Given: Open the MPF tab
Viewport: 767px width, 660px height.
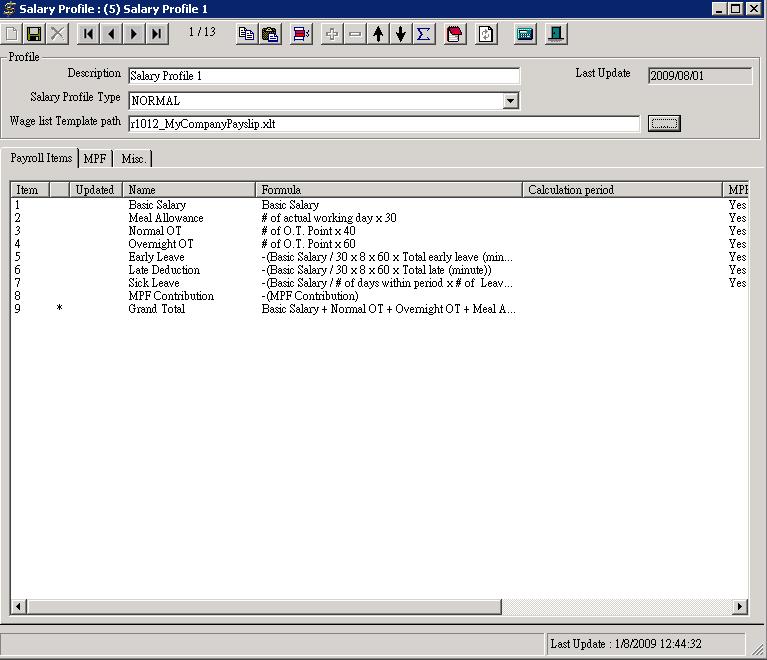Looking at the screenshot, I should tap(95, 159).
